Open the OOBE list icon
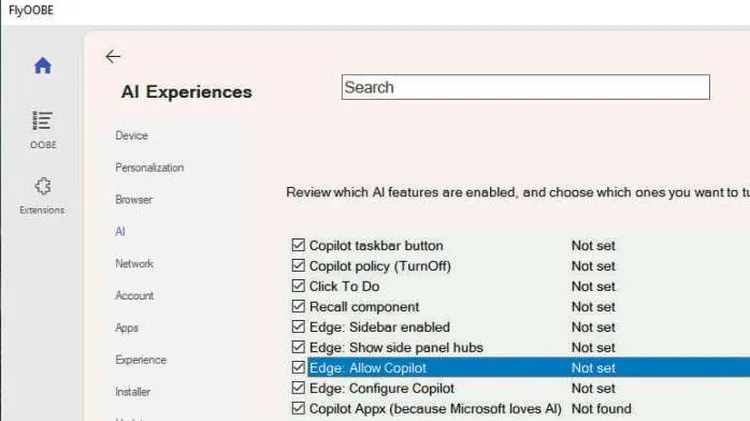This screenshot has width=750, height=421. coord(42,122)
